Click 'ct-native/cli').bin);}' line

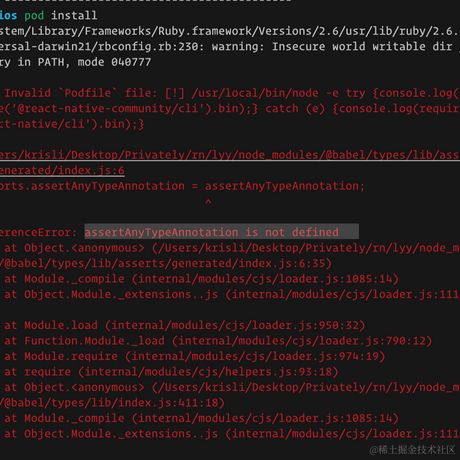[x=72, y=124]
